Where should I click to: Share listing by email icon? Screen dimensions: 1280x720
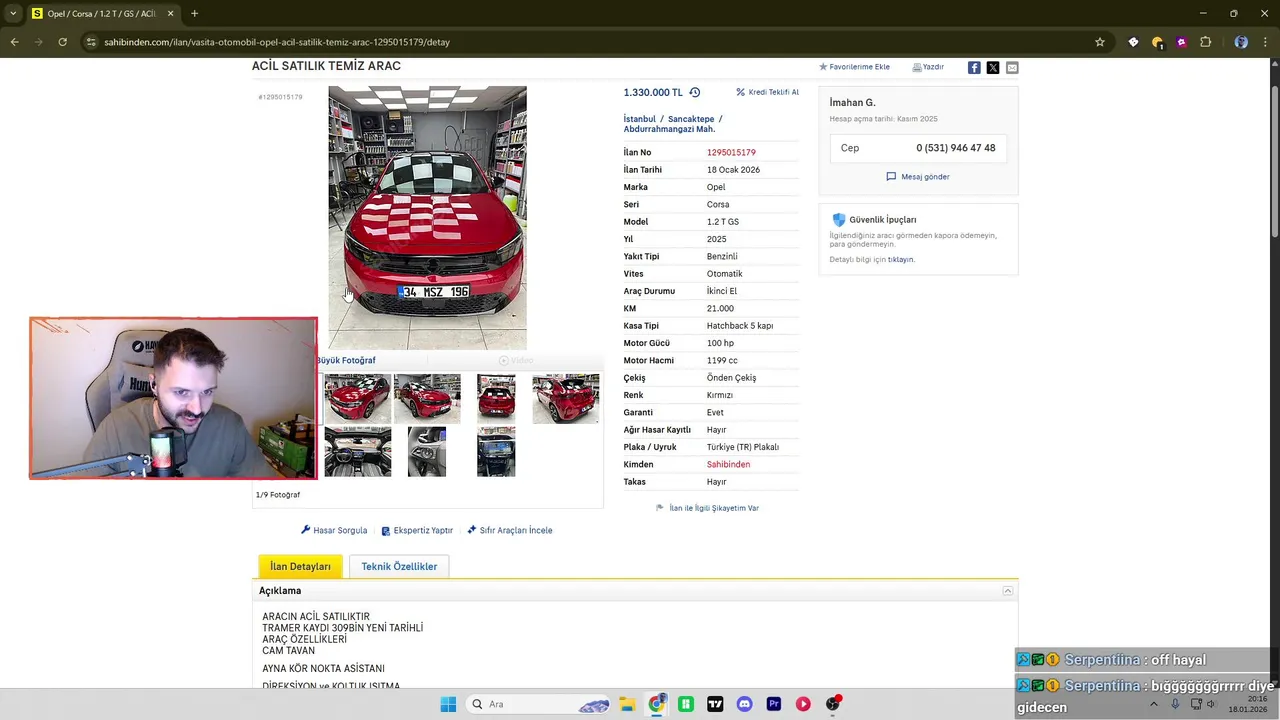point(1012,67)
